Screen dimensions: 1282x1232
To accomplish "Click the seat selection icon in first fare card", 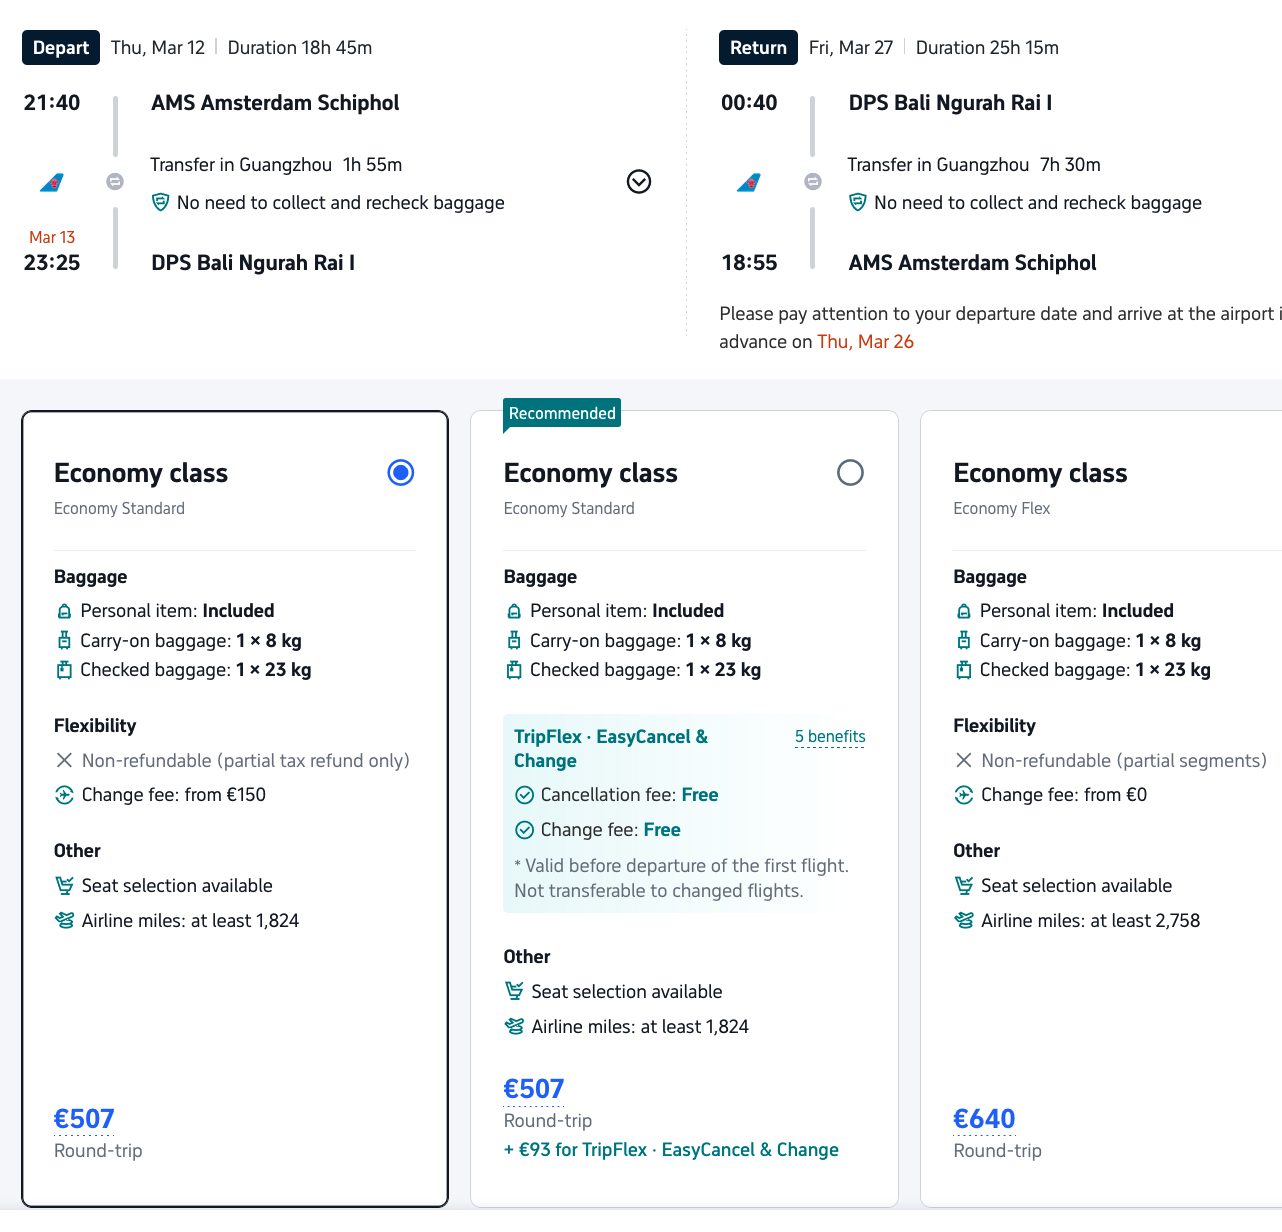I will [x=65, y=886].
